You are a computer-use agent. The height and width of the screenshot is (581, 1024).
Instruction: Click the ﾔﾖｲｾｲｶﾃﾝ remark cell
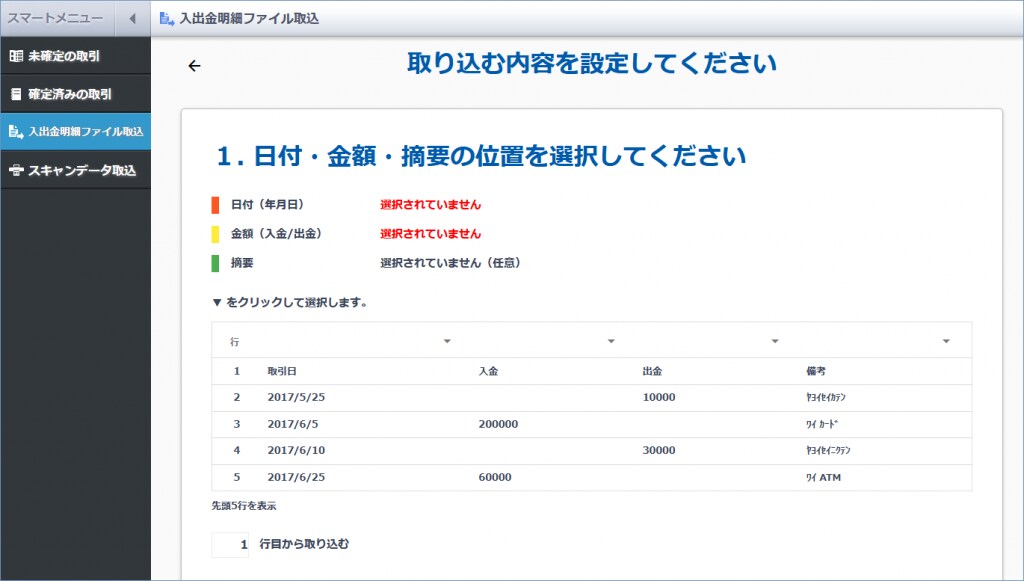coord(826,397)
